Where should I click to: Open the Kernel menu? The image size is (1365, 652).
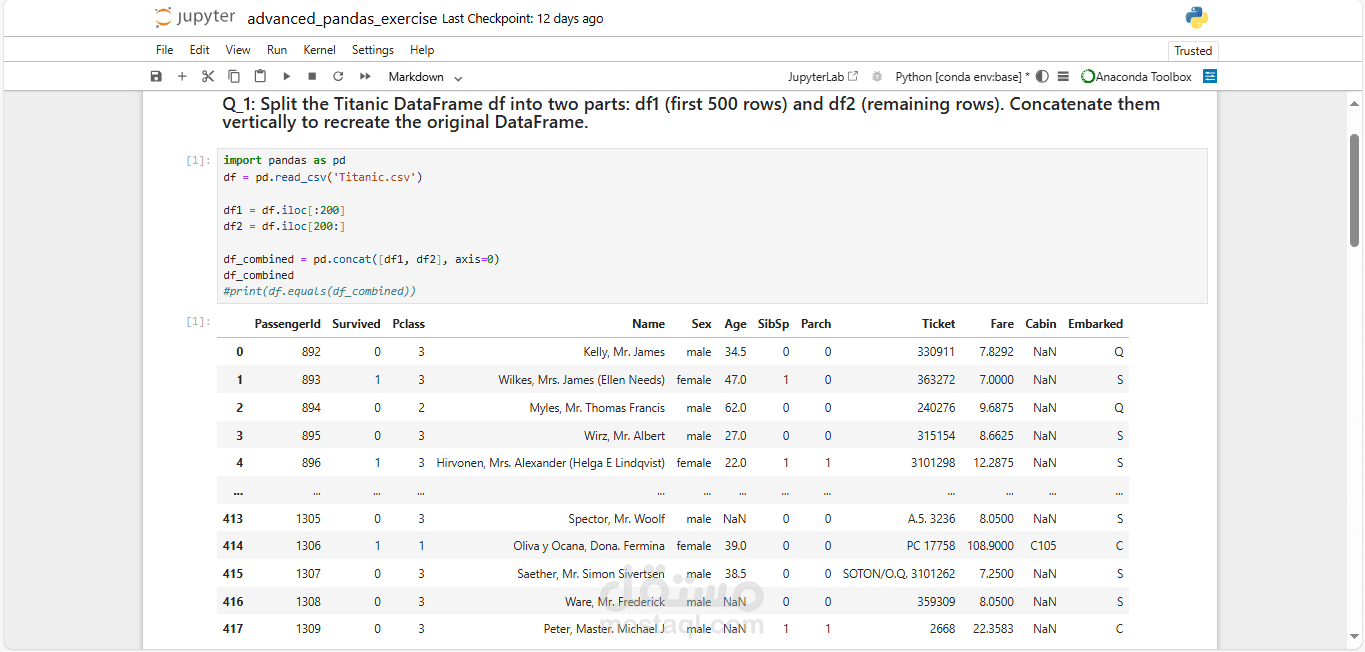click(320, 50)
